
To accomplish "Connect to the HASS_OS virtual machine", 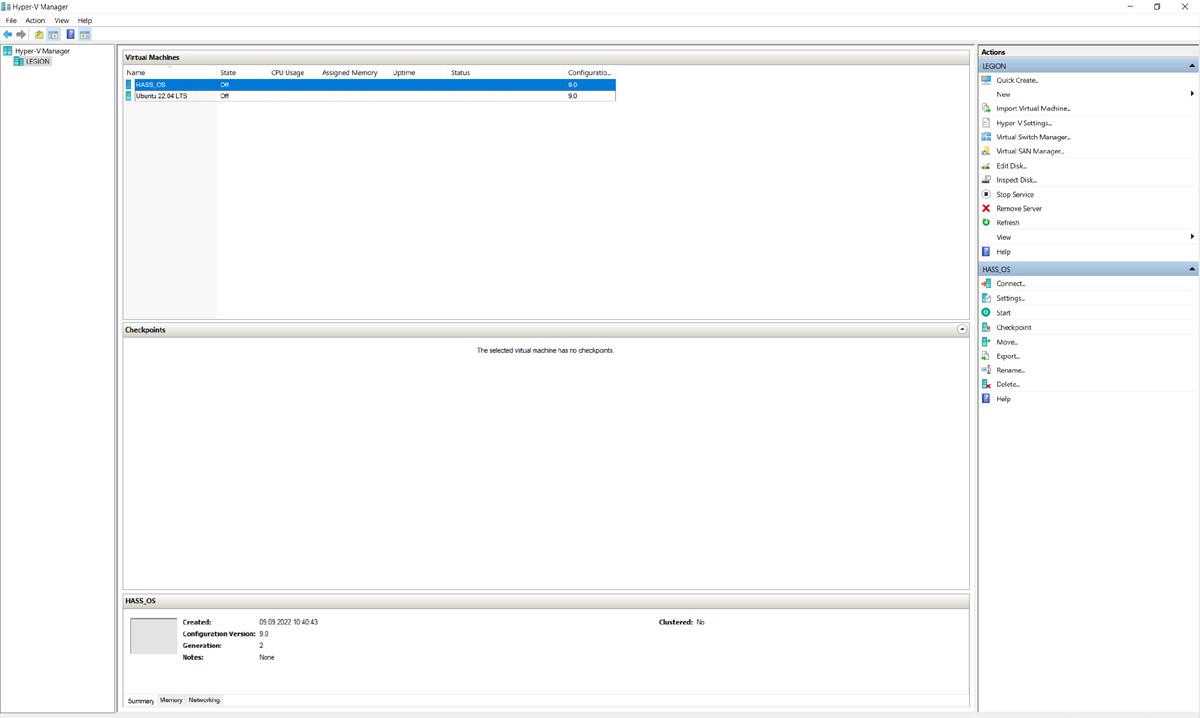I will coord(1011,283).
